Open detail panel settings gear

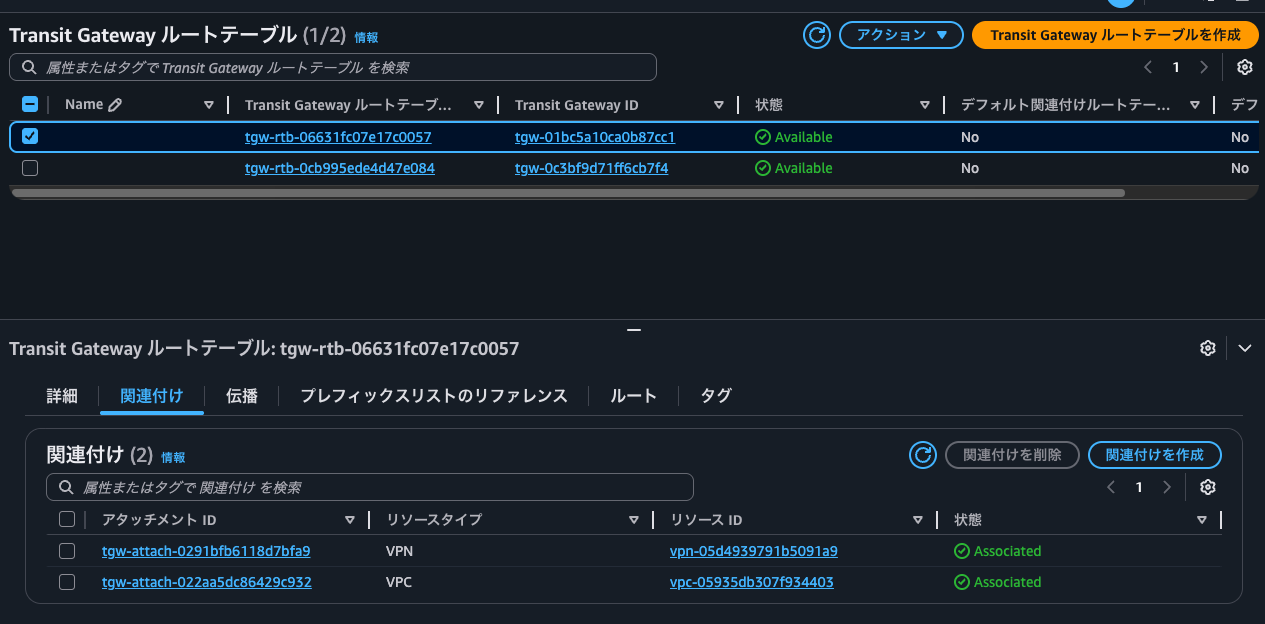[1208, 348]
